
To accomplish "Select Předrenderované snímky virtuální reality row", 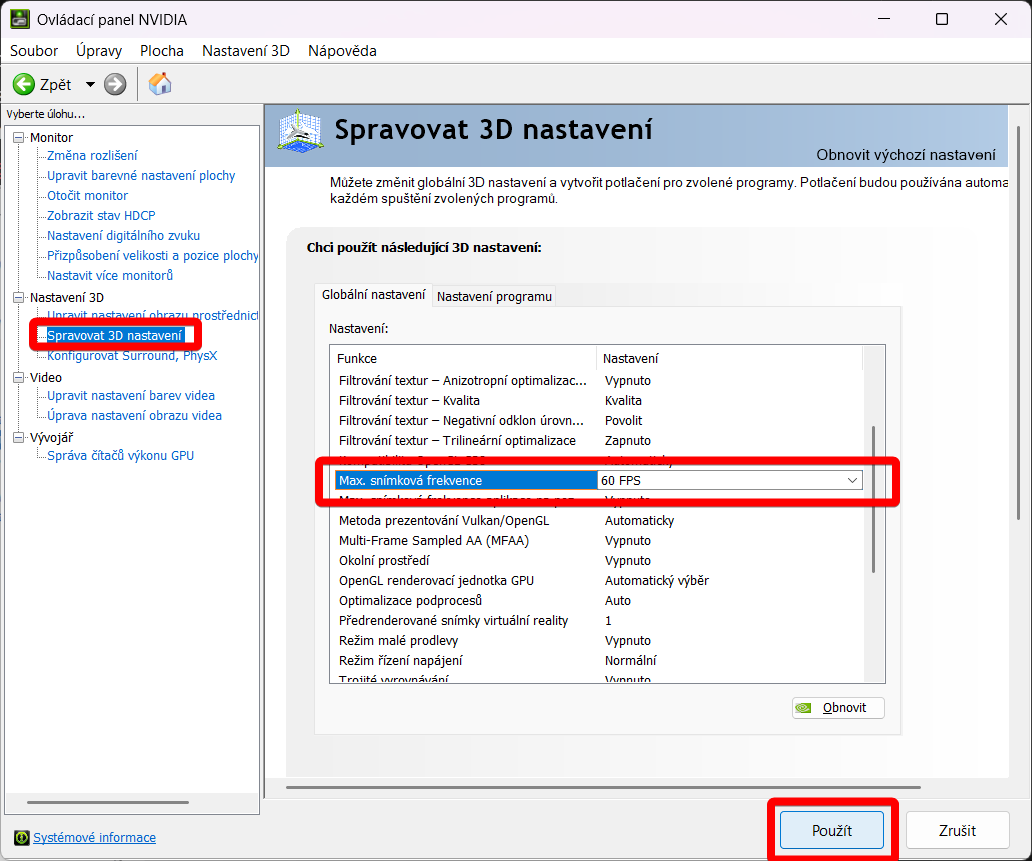I will point(598,621).
